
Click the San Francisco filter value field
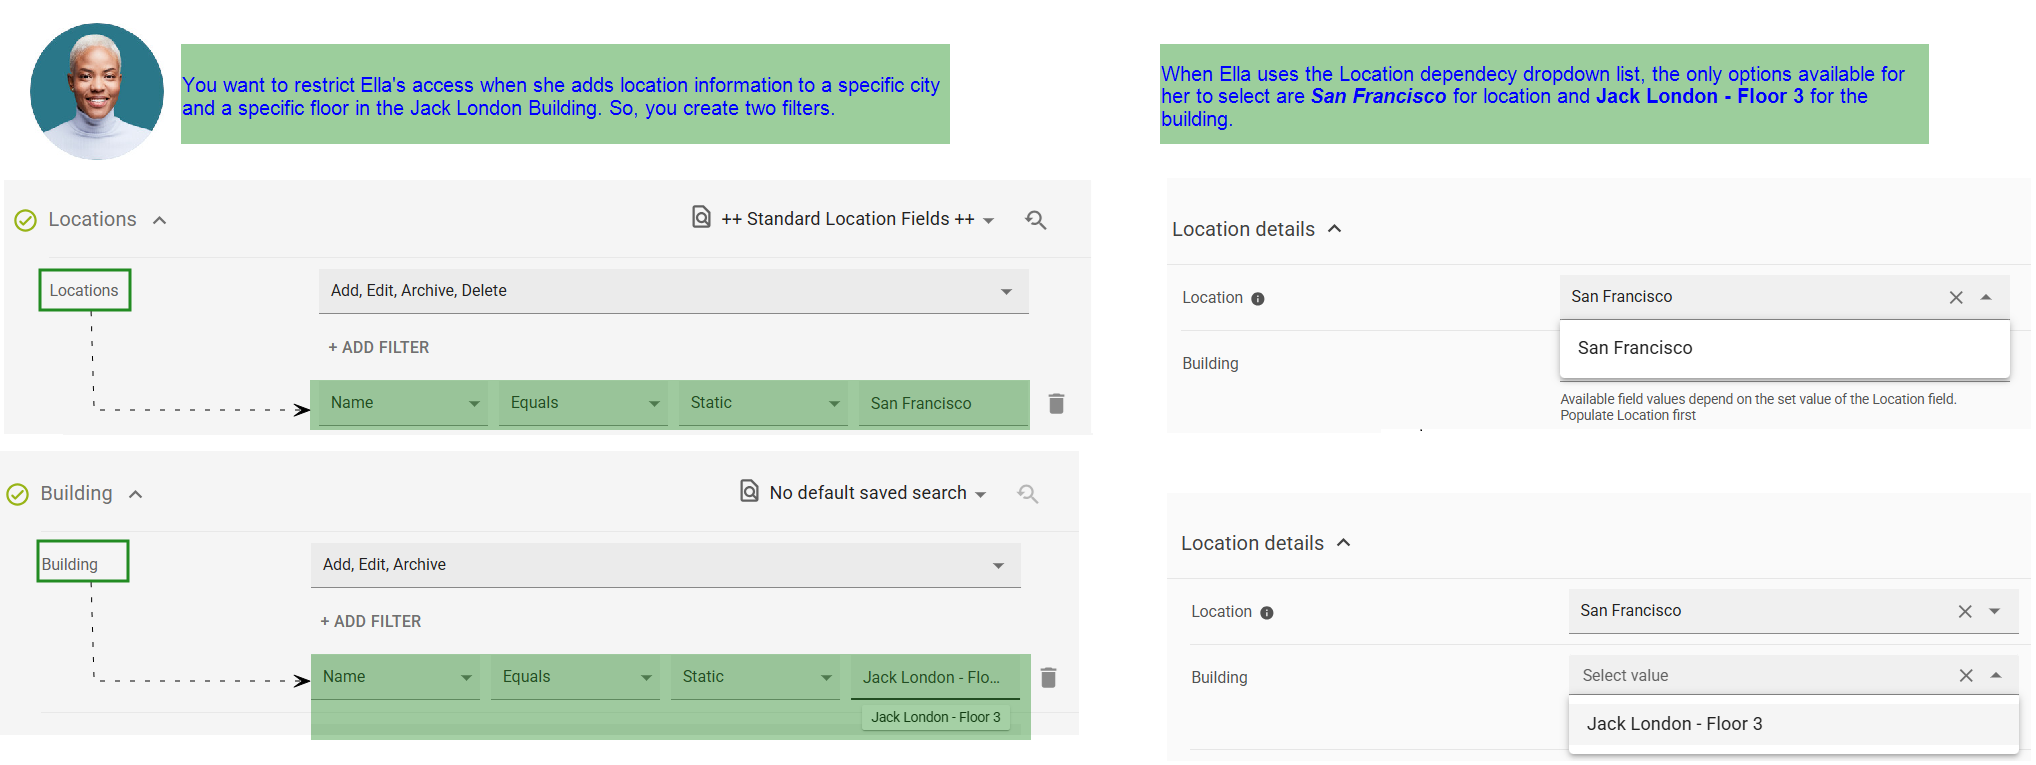[942, 403]
